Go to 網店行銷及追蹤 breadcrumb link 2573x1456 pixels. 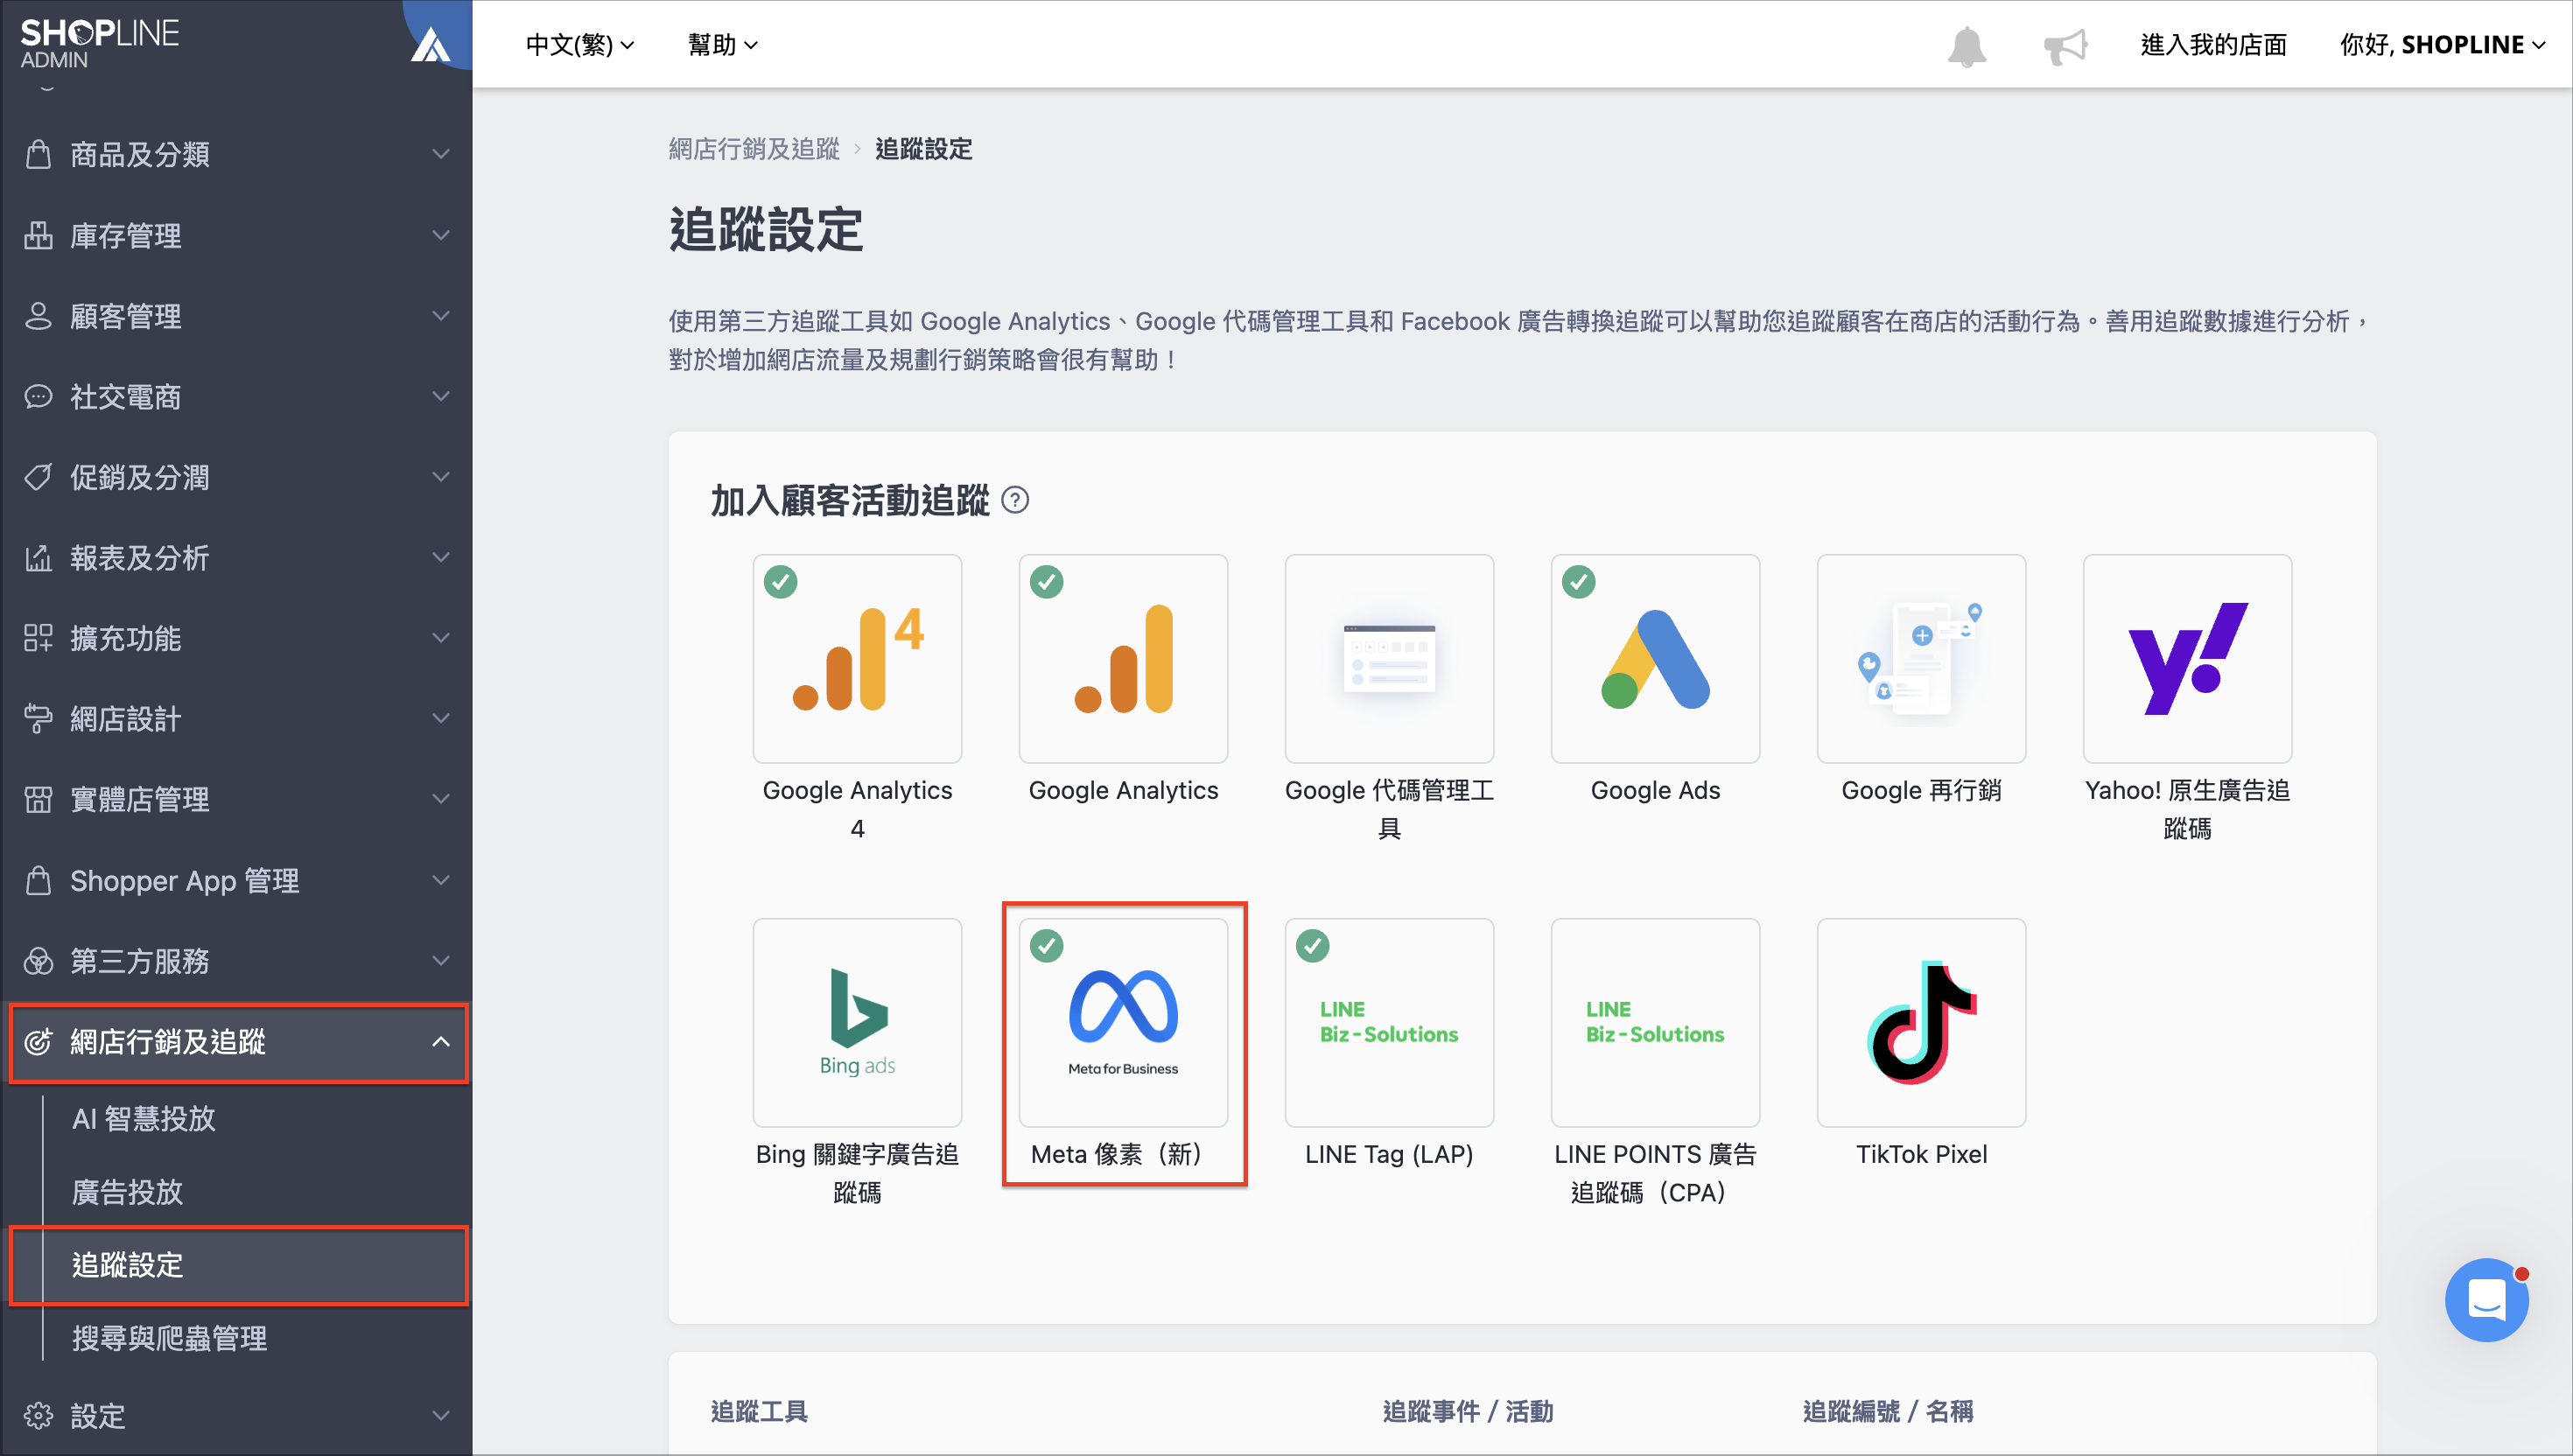(x=754, y=149)
